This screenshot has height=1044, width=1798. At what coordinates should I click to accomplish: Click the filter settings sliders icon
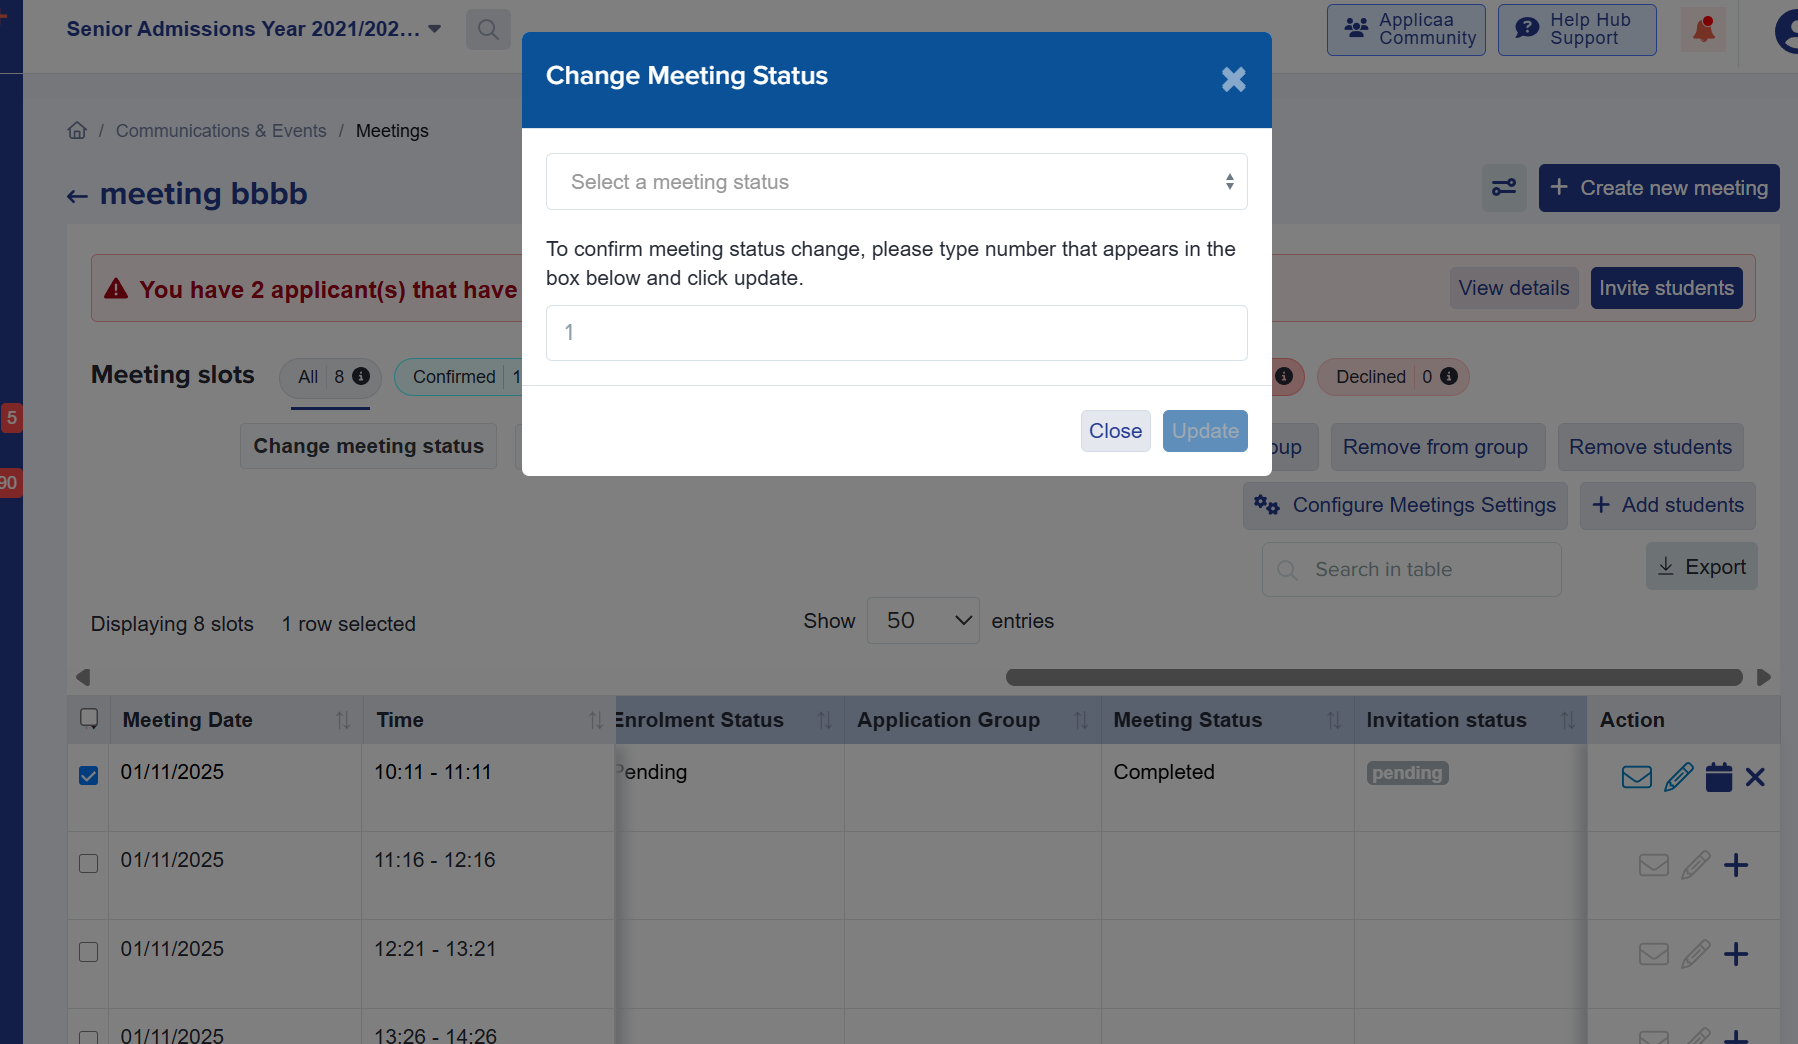[1503, 188]
